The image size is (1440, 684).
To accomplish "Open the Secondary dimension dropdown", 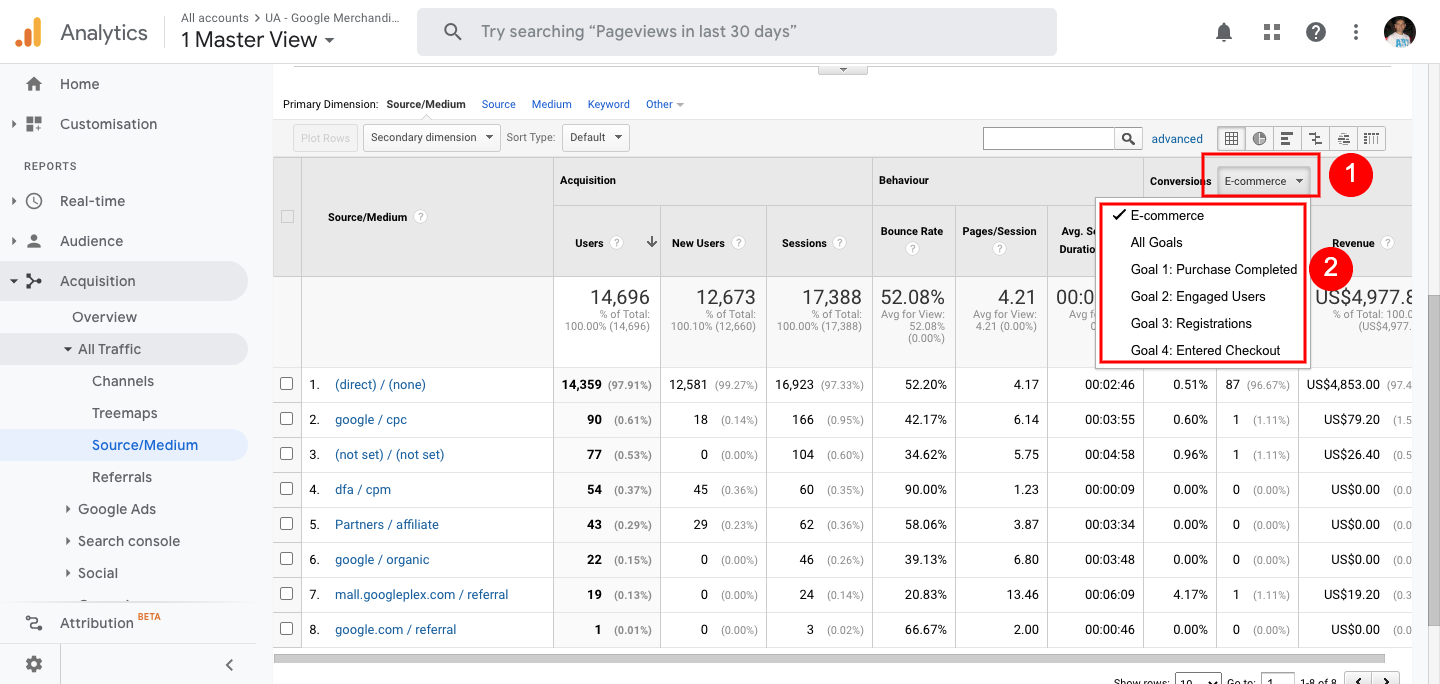I will (431, 138).
